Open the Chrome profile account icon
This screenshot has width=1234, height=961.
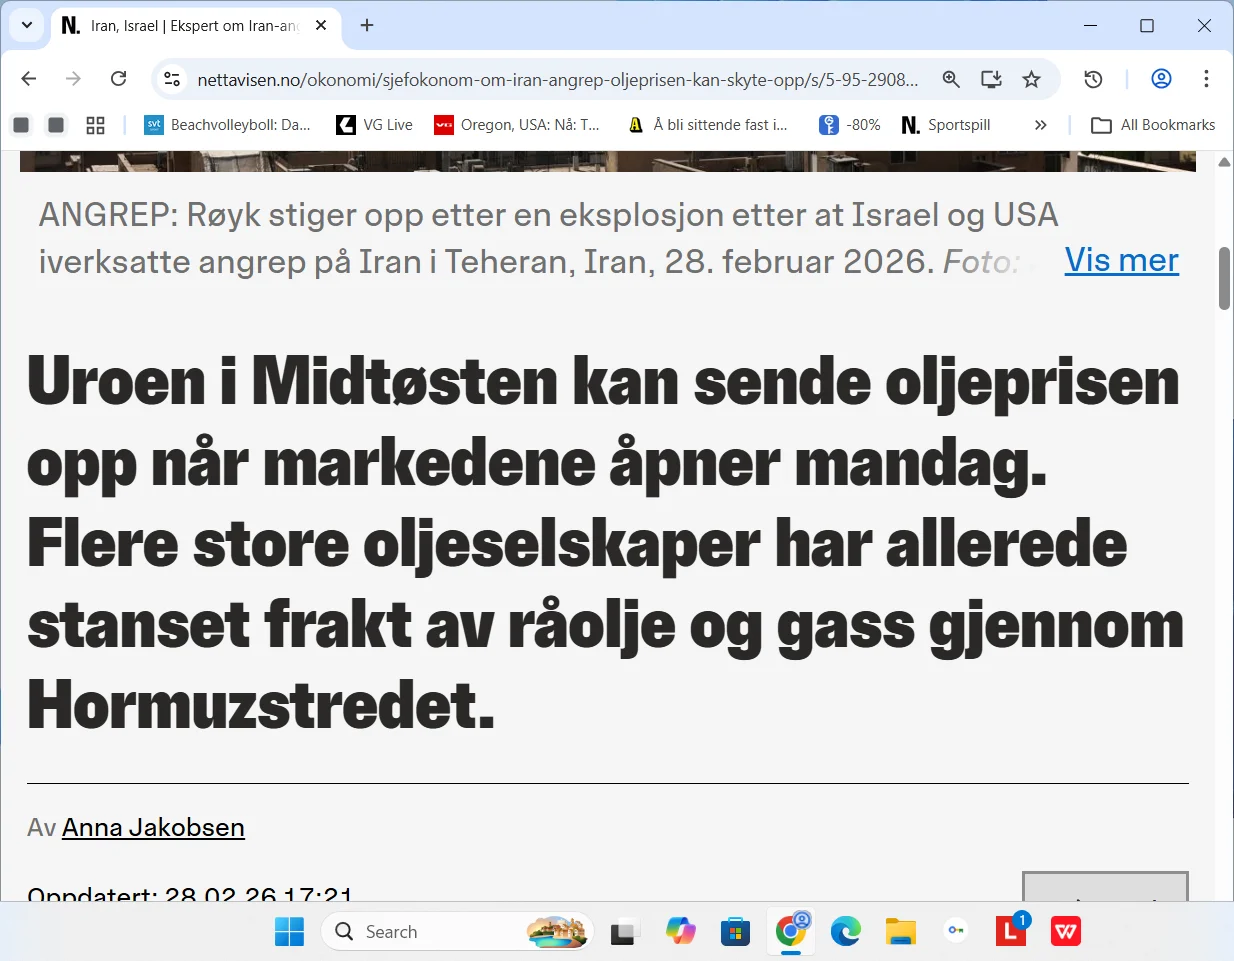(1161, 78)
